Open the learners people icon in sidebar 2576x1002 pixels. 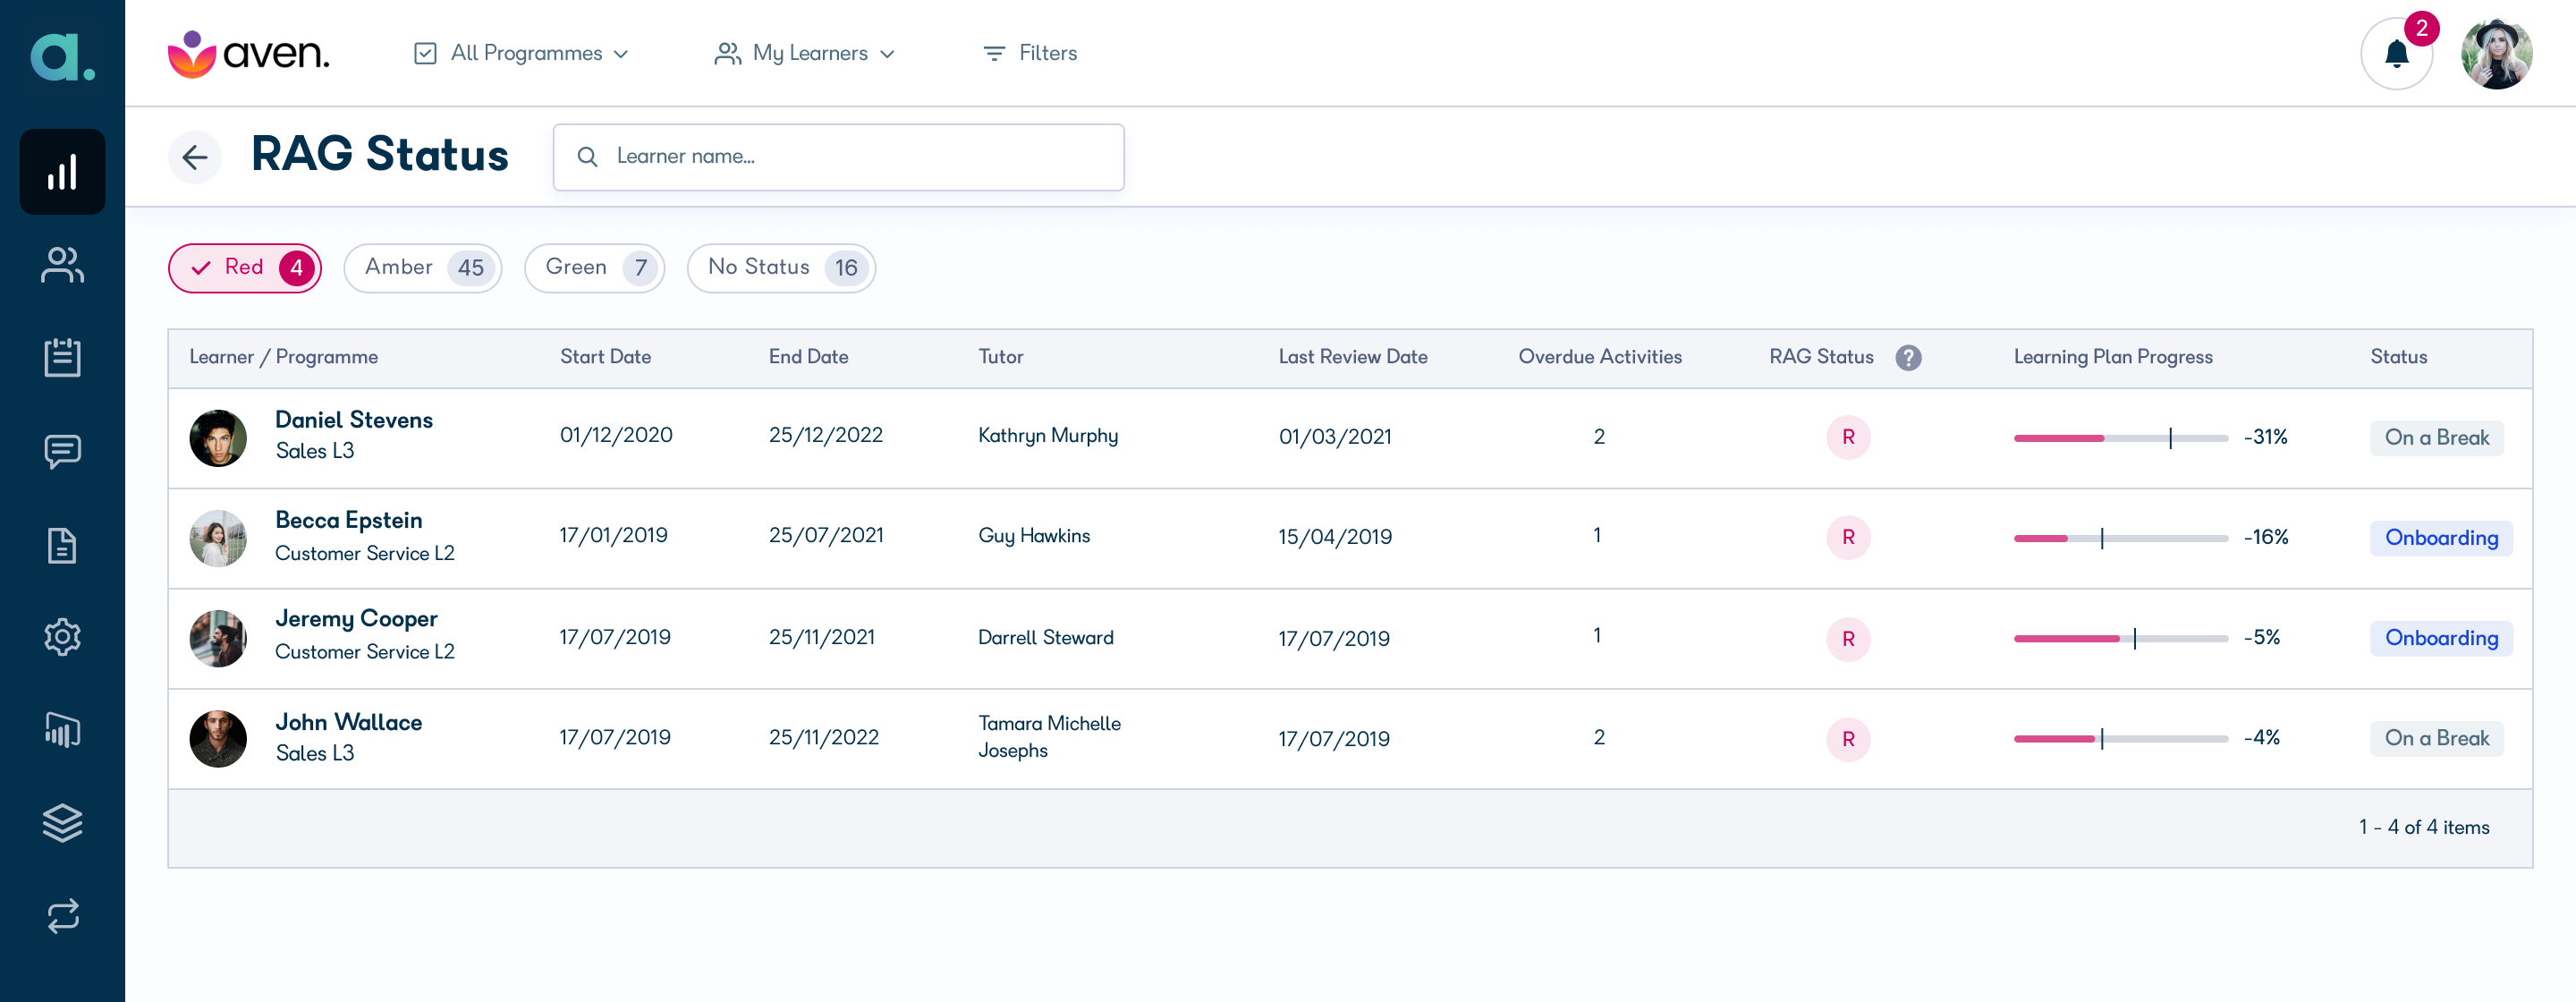coord(62,265)
